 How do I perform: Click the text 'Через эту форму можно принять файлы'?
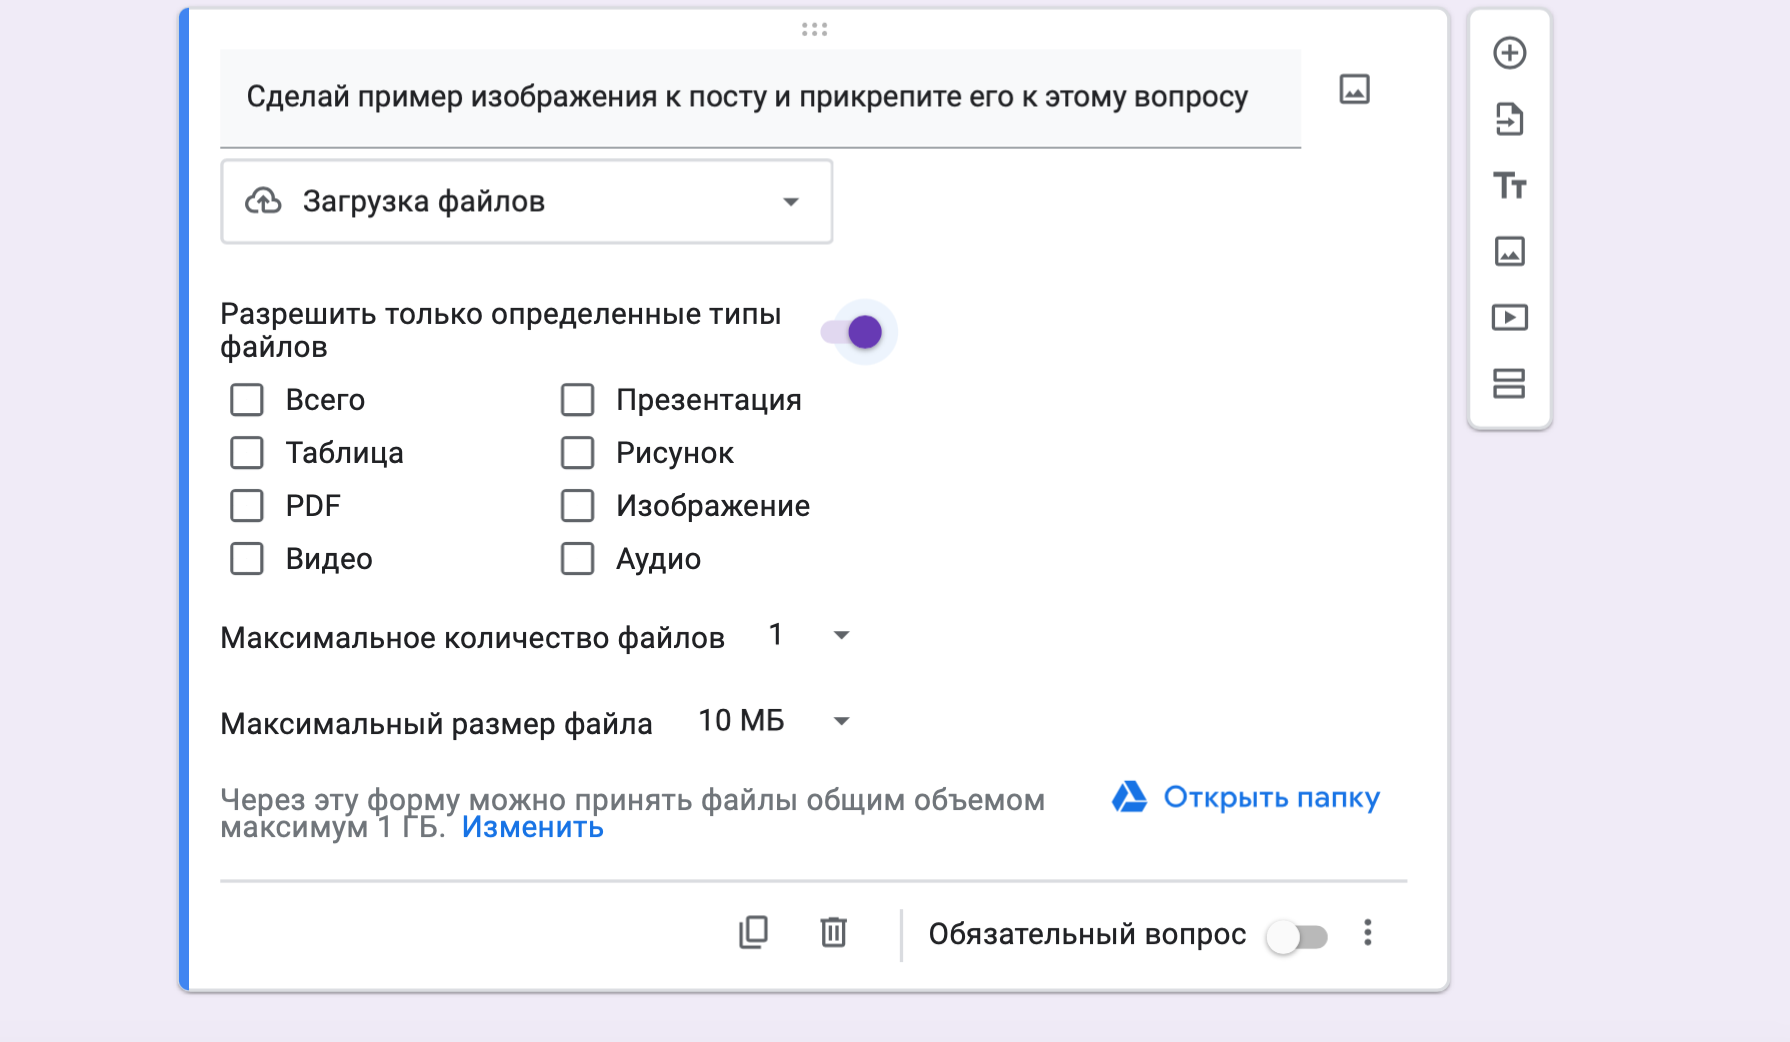(x=510, y=800)
